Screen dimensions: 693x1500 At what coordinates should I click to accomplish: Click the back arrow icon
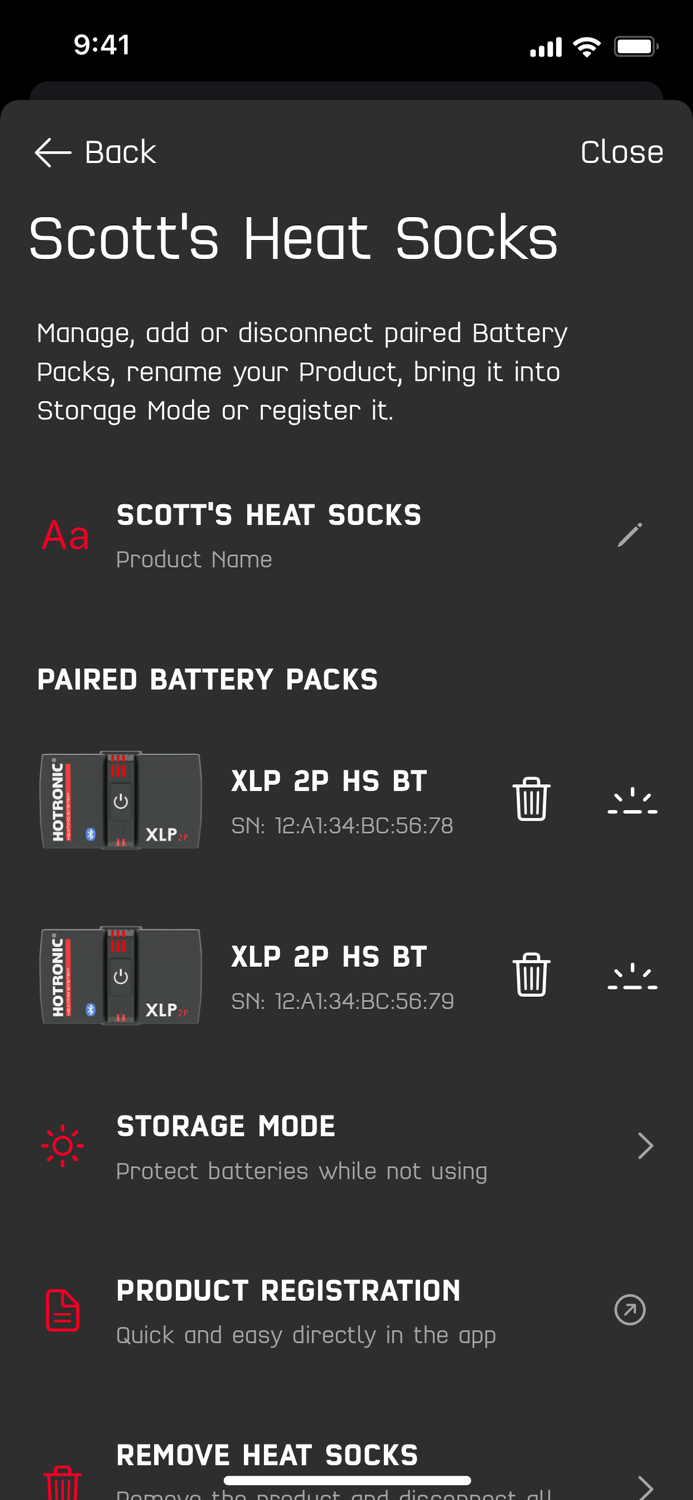(50, 152)
